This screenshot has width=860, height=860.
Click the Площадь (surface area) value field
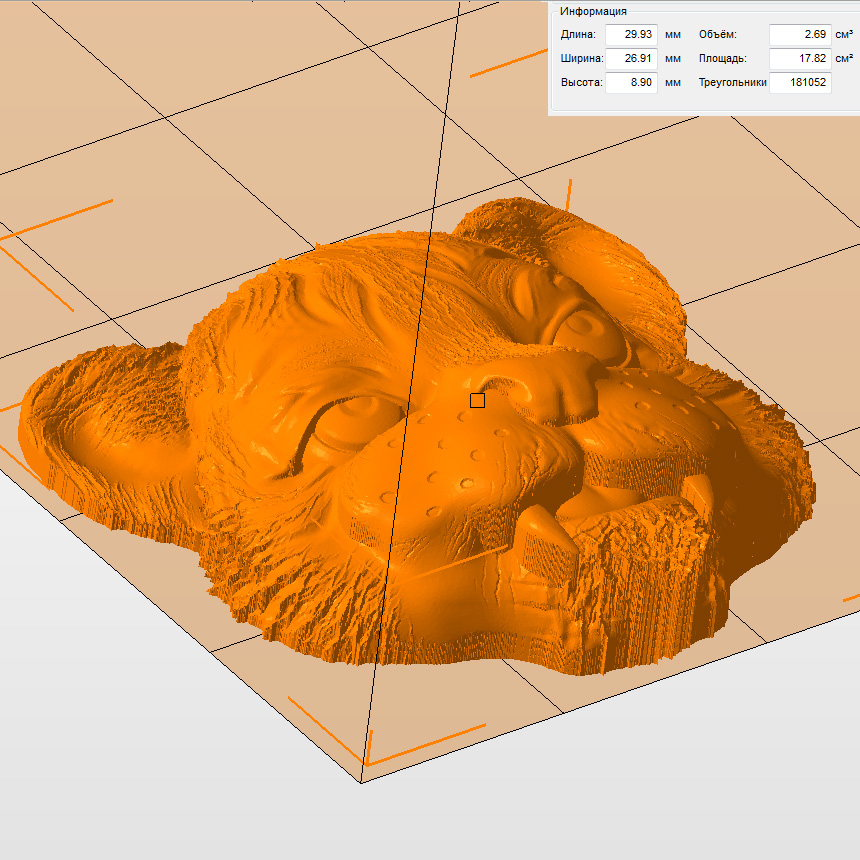pos(799,58)
